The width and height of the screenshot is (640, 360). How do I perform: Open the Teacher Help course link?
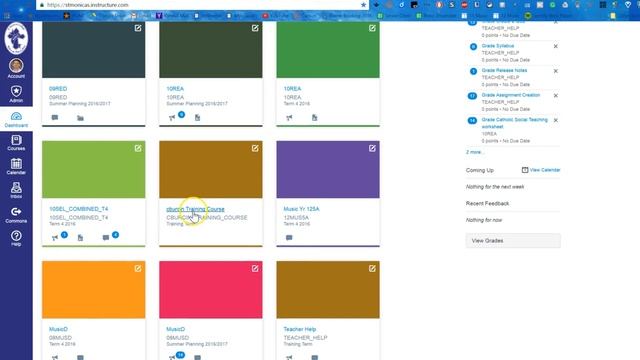(300, 329)
